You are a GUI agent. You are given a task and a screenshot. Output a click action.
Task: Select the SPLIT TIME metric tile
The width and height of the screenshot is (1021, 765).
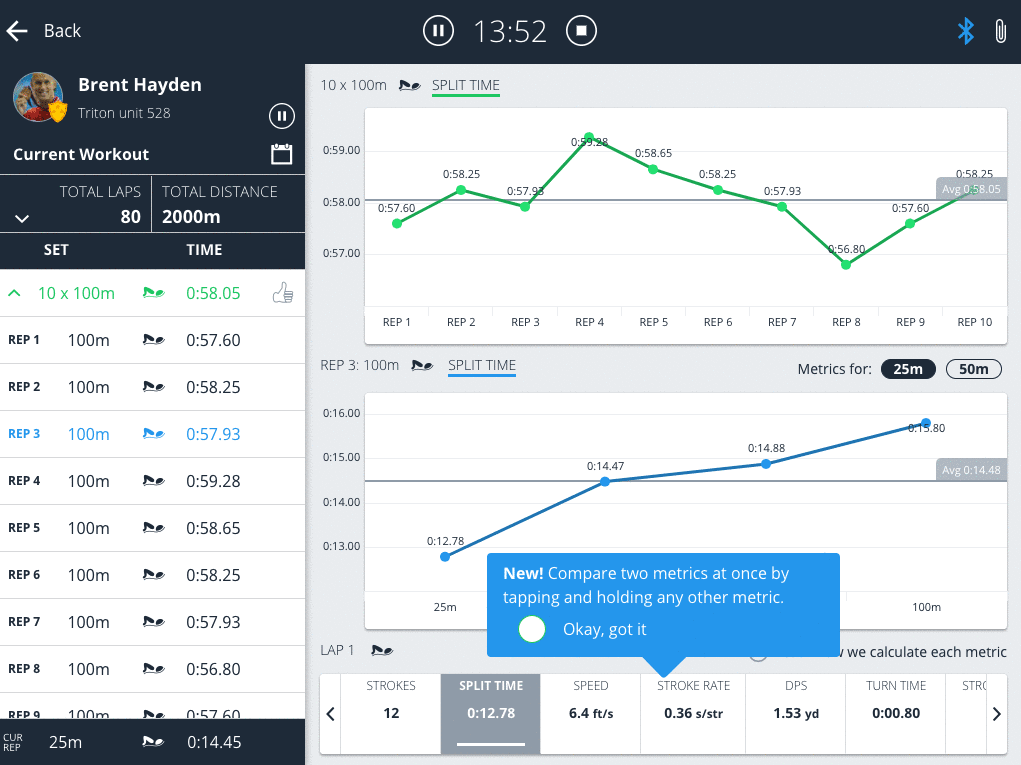pyautogui.click(x=491, y=714)
